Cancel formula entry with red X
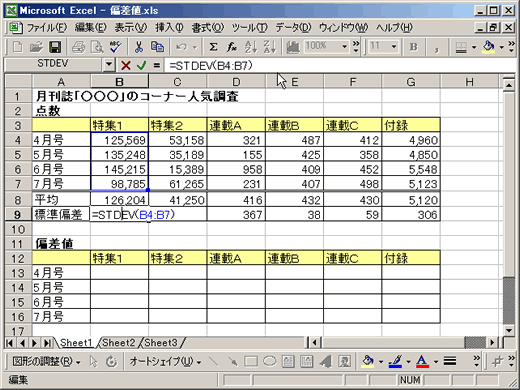The height and width of the screenshot is (390, 520). point(126,65)
